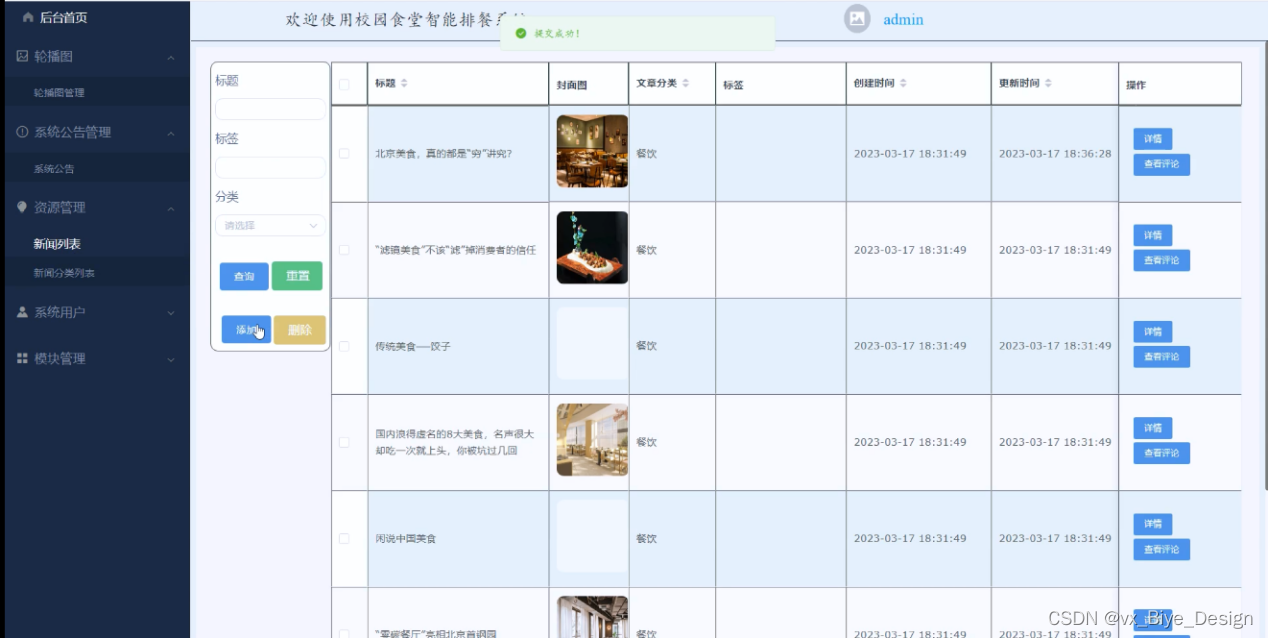Click the 传统美食—饺子 title text
Viewport: 1268px width, 638px height.
[413, 346]
